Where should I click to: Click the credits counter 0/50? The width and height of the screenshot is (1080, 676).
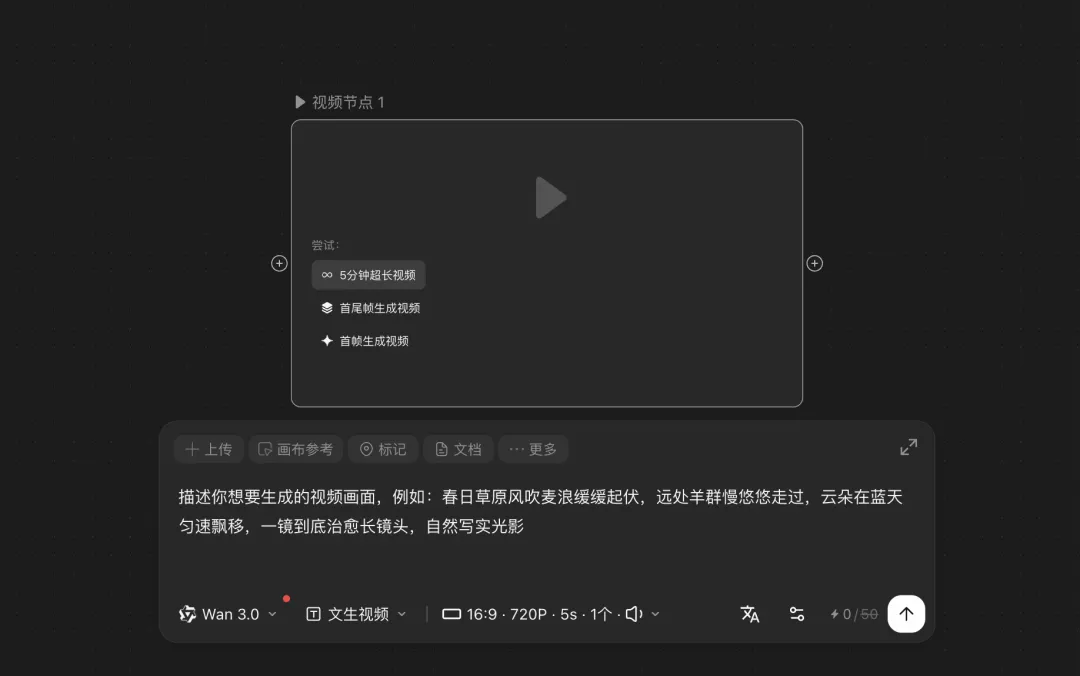click(x=853, y=614)
